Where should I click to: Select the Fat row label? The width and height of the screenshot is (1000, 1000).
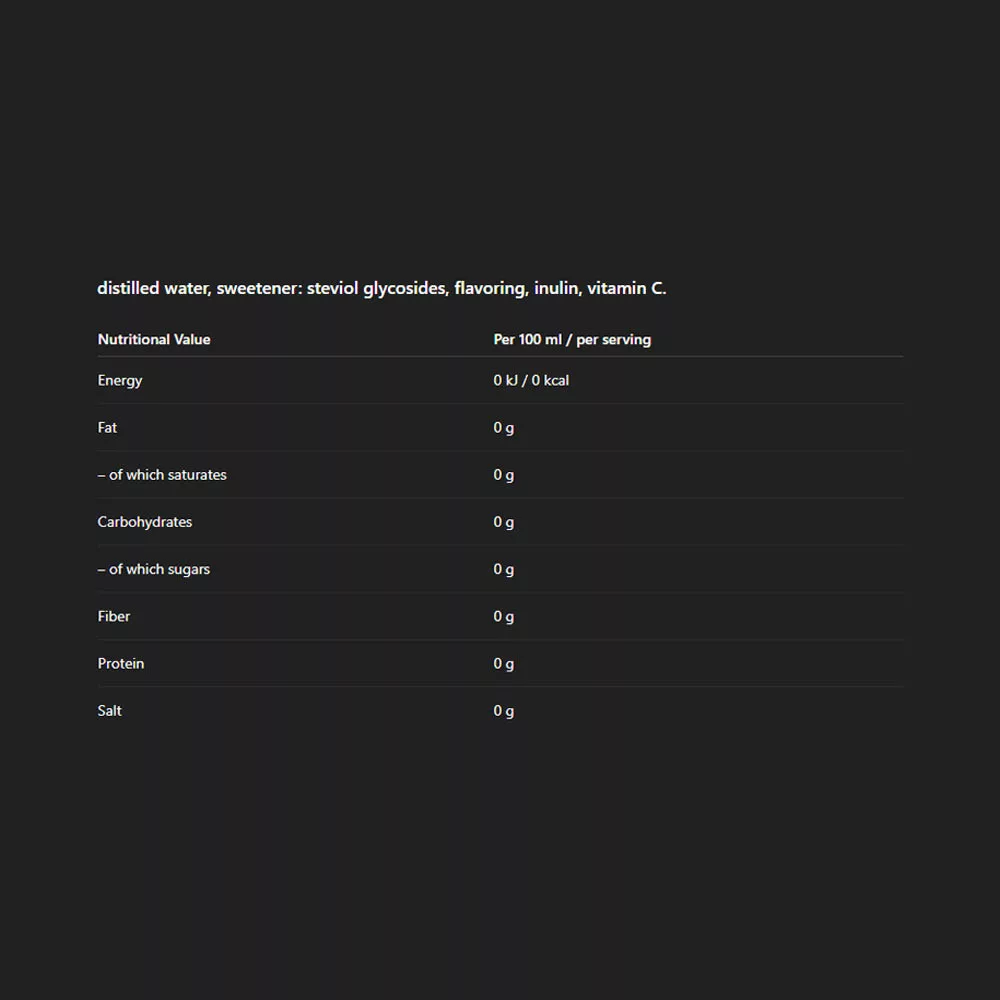click(x=107, y=428)
